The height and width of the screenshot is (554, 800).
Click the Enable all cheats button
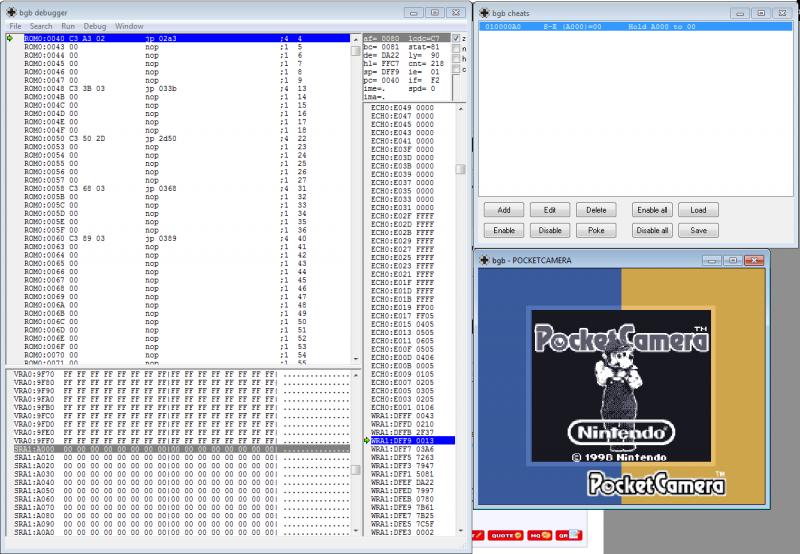click(x=653, y=210)
